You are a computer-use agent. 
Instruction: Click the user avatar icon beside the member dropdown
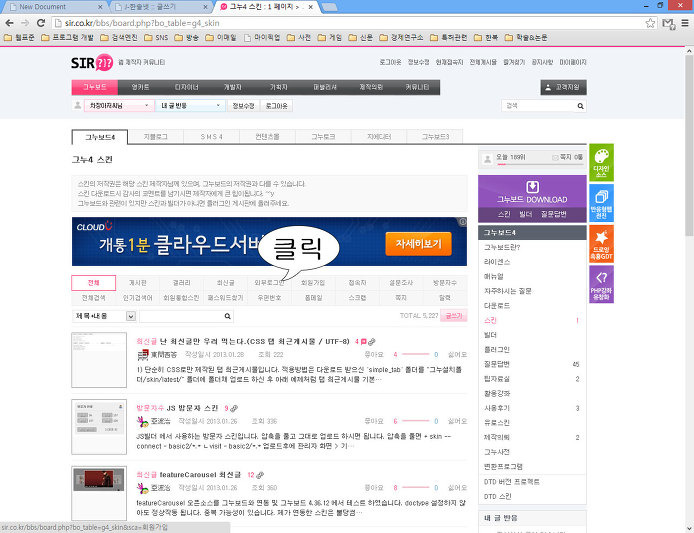click(77, 105)
